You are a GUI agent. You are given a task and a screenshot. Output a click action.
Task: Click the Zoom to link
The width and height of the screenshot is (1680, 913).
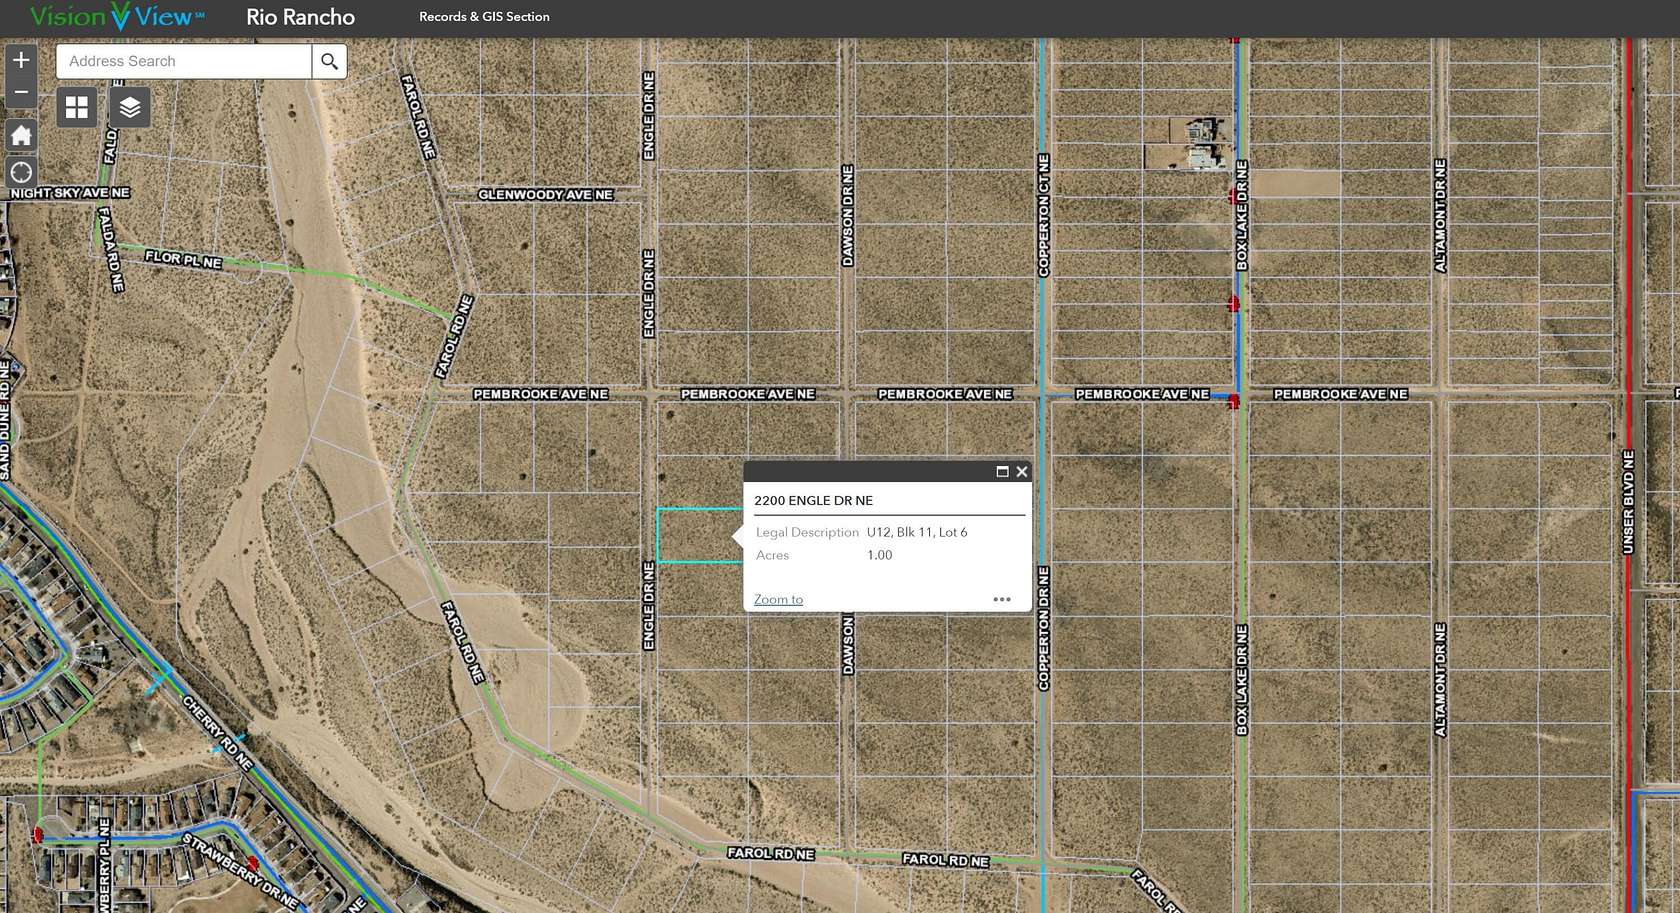click(777, 599)
